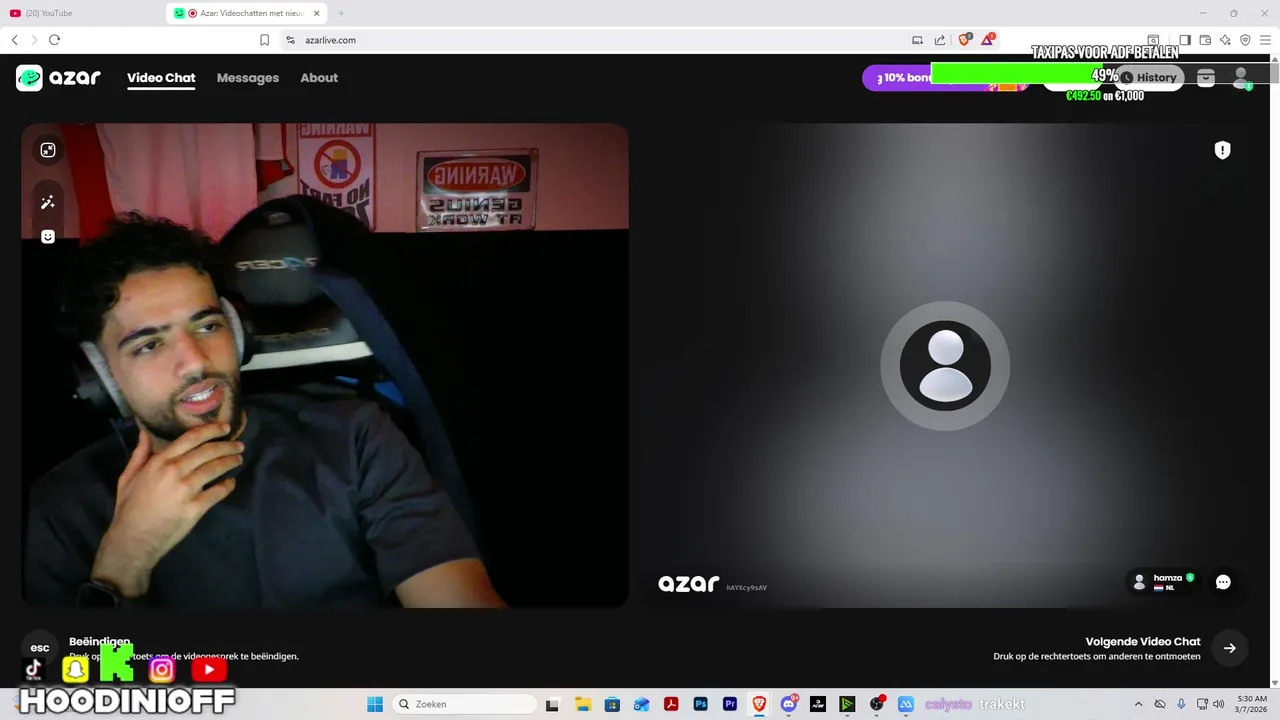Open the user profile avatar menu
The width and height of the screenshot is (1280, 720).
(1241, 78)
